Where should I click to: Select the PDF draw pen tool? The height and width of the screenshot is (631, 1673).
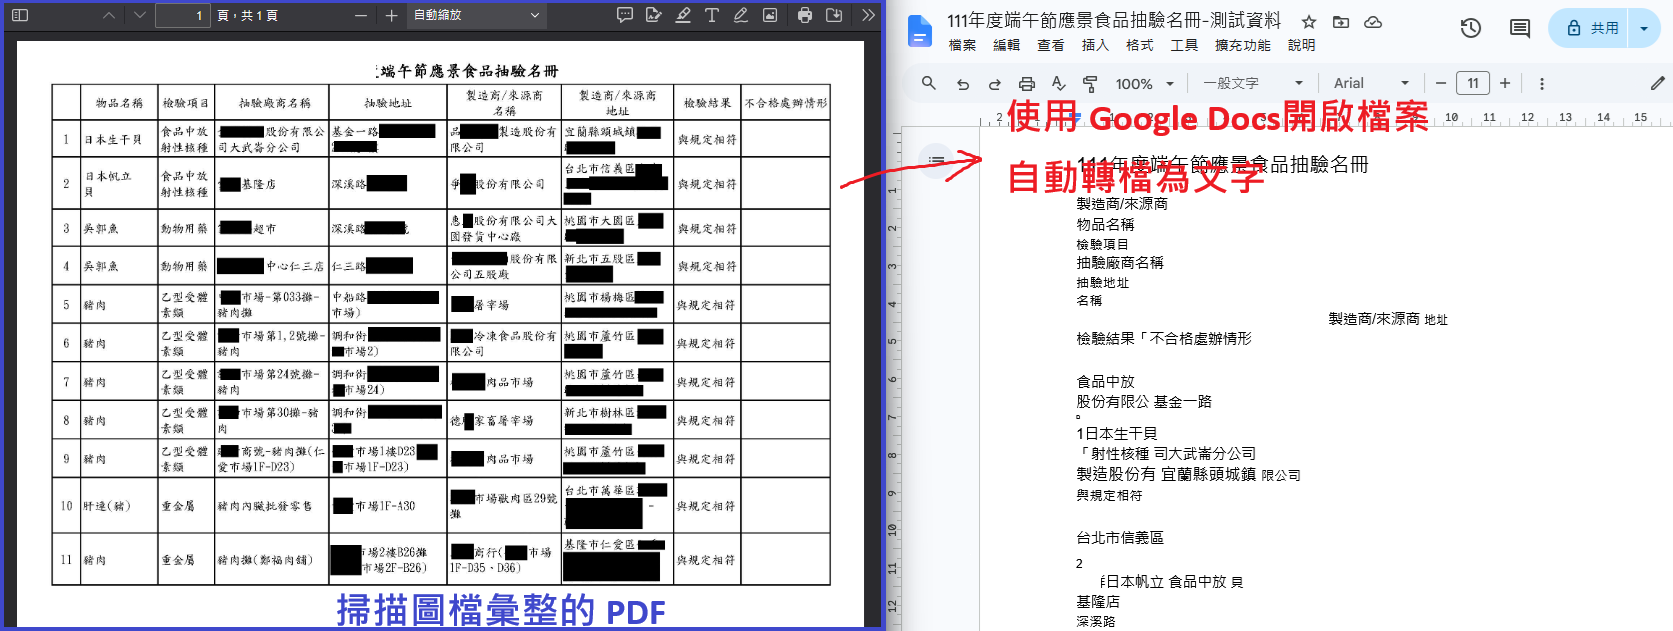click(x=741, y=15)
